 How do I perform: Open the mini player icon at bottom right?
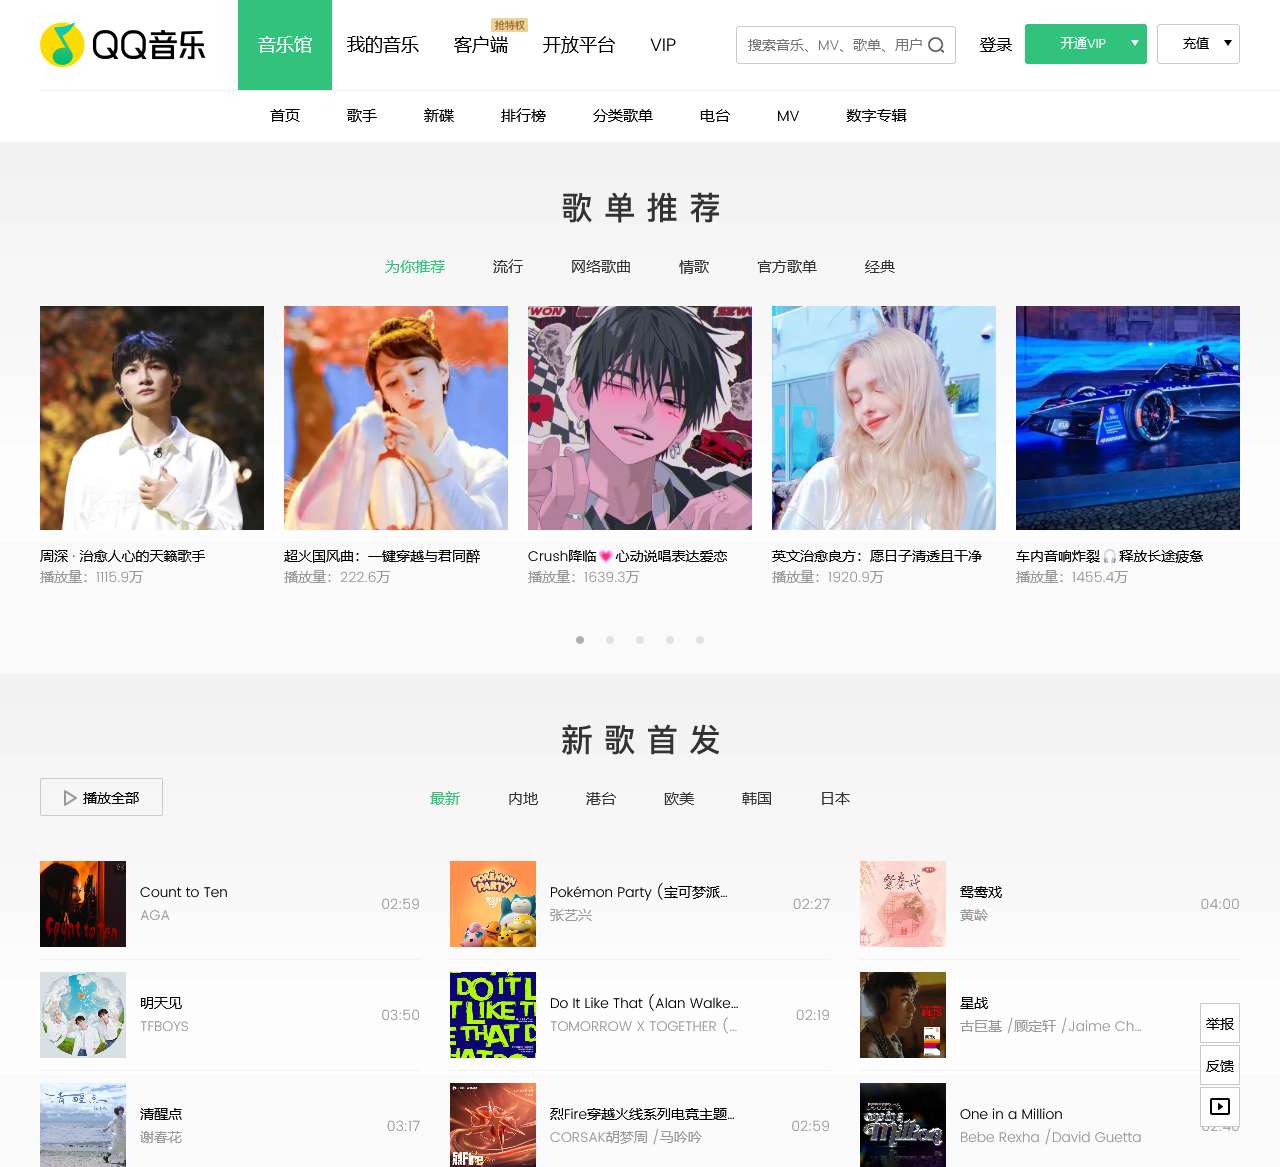pos(1219,1106)
